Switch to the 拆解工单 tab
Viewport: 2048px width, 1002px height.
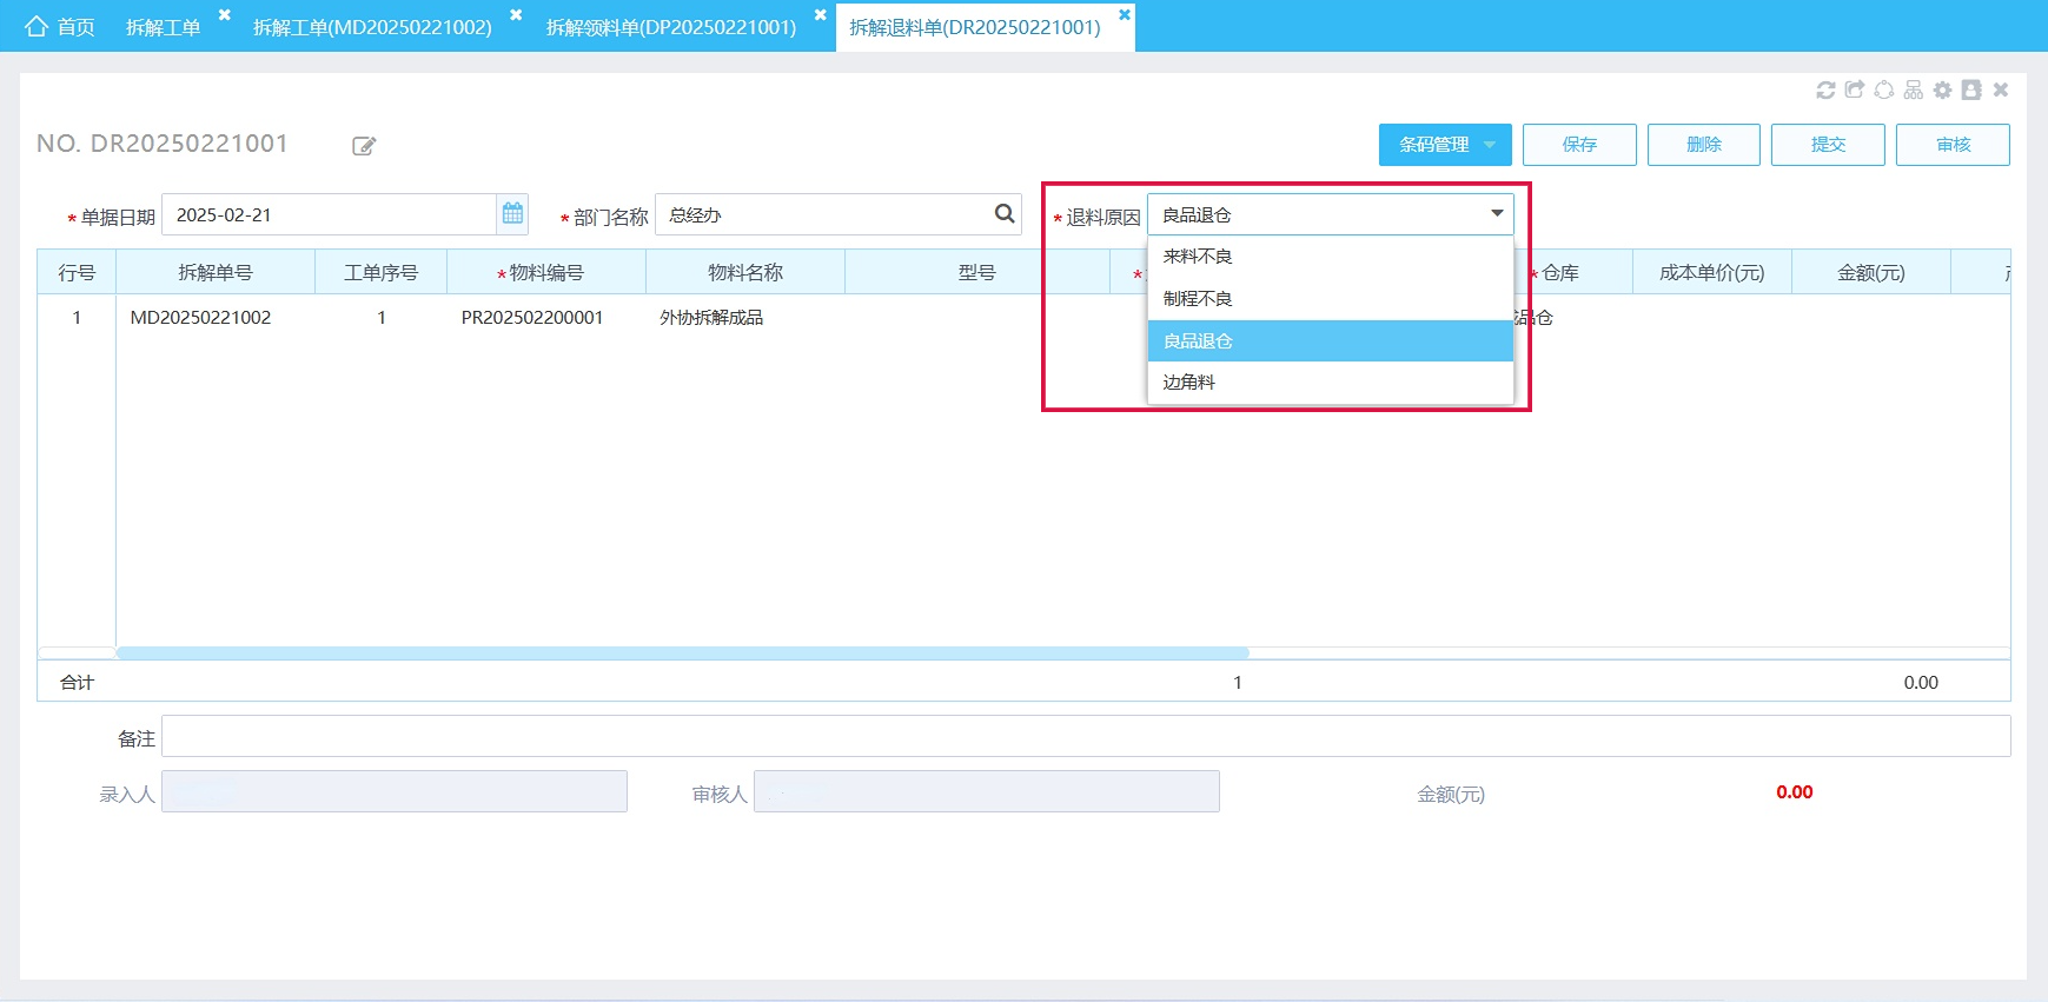tap(163, 27)
